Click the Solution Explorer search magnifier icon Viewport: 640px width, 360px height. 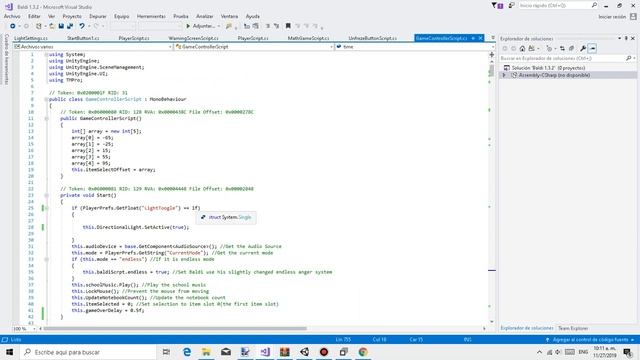628,58
